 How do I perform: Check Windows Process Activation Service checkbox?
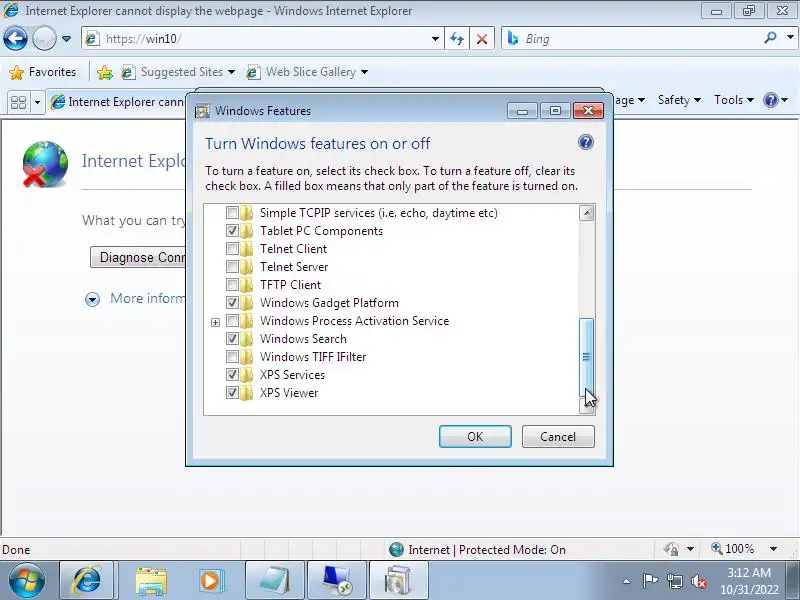tap(232, 320)
